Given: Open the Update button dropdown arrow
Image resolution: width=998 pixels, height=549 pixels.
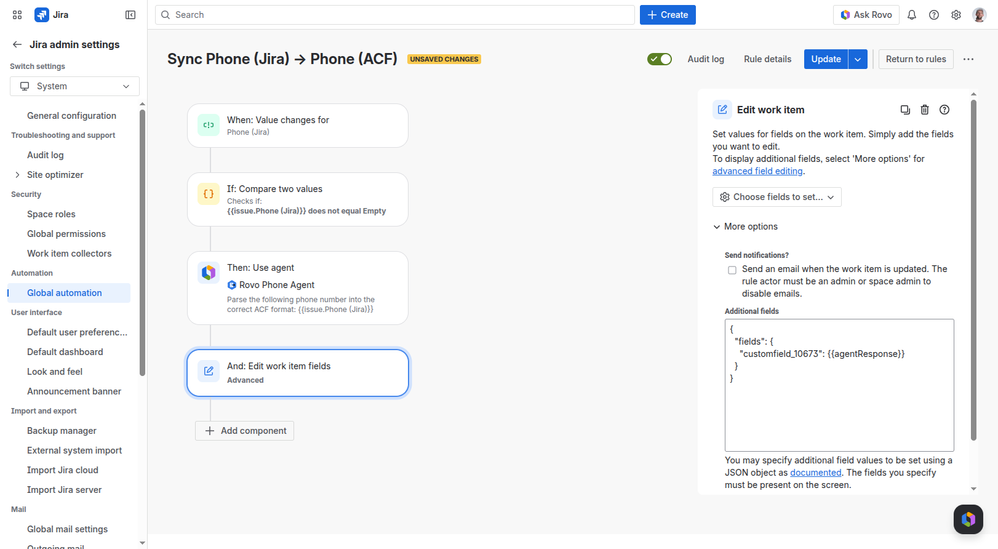Looking at the screenshot, I should tap(858, 59).
